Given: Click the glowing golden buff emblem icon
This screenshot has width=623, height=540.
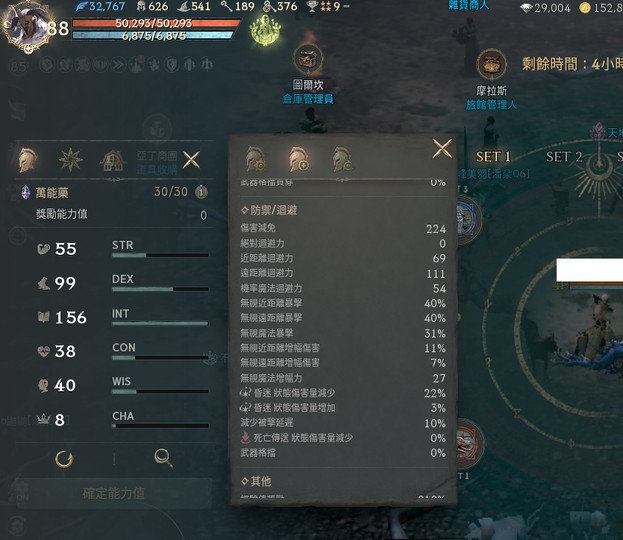Looking at the screenshot, I should [265, 30].
